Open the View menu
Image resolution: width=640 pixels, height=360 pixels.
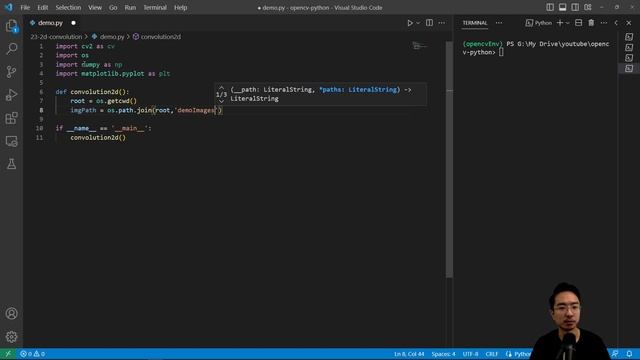[95, 7]
